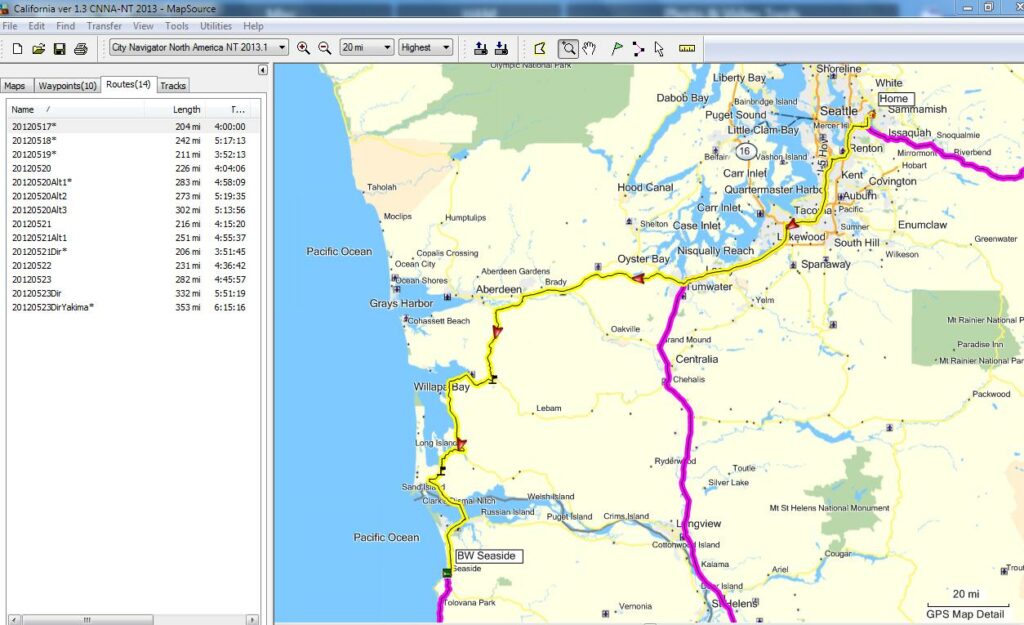Click the New file icon
The image size is (1024, 625).
(17, 48)
